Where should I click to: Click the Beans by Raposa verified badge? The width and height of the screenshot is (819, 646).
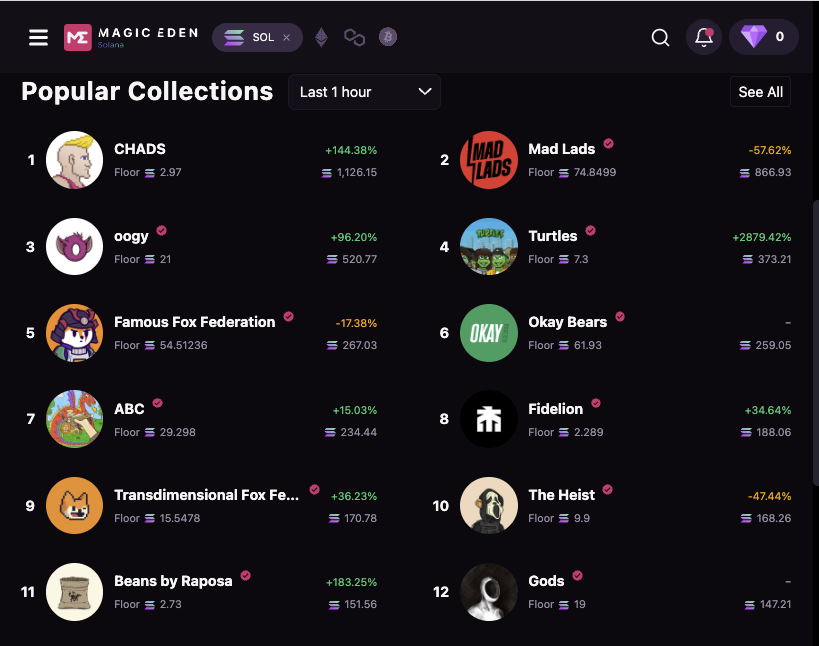tap(245, 575)
